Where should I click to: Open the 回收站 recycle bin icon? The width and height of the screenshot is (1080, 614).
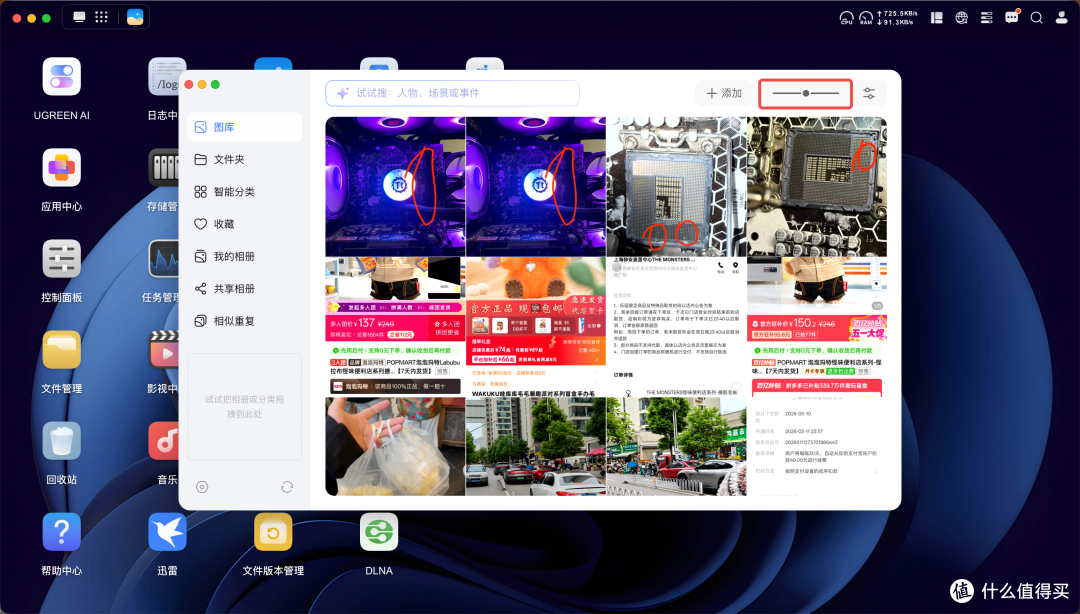coord(61,440)
